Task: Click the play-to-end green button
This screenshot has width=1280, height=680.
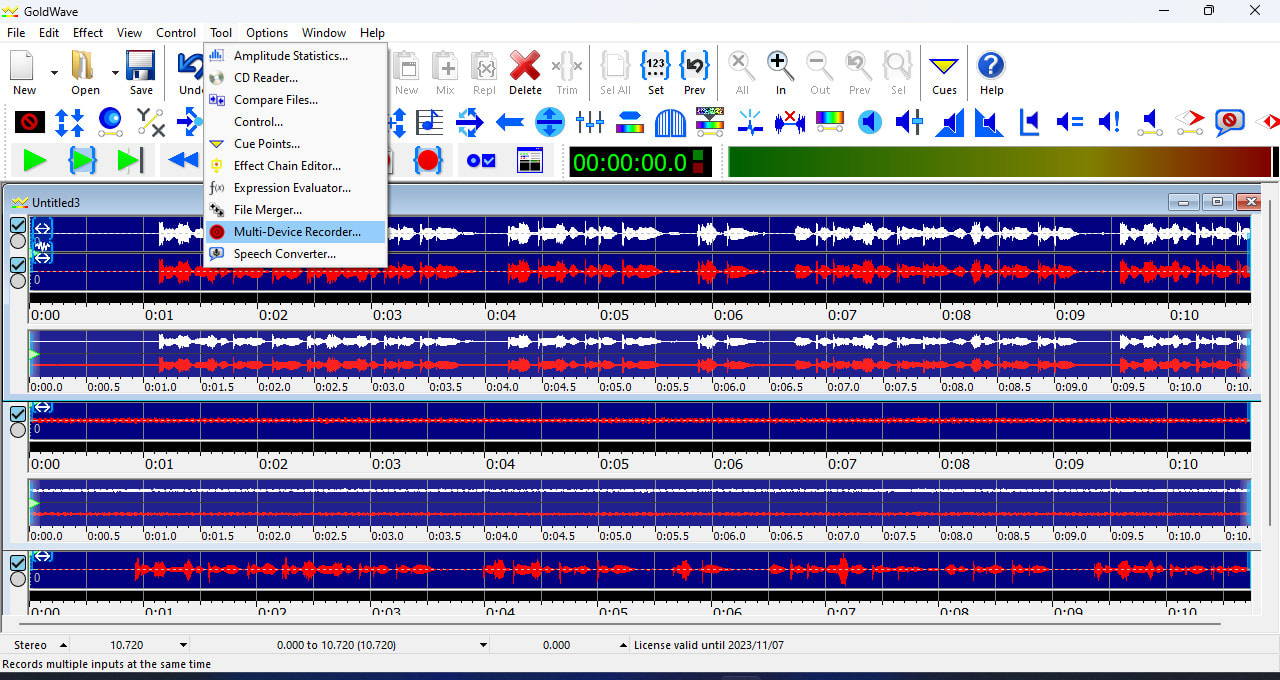Action: [x=130, y=160]
